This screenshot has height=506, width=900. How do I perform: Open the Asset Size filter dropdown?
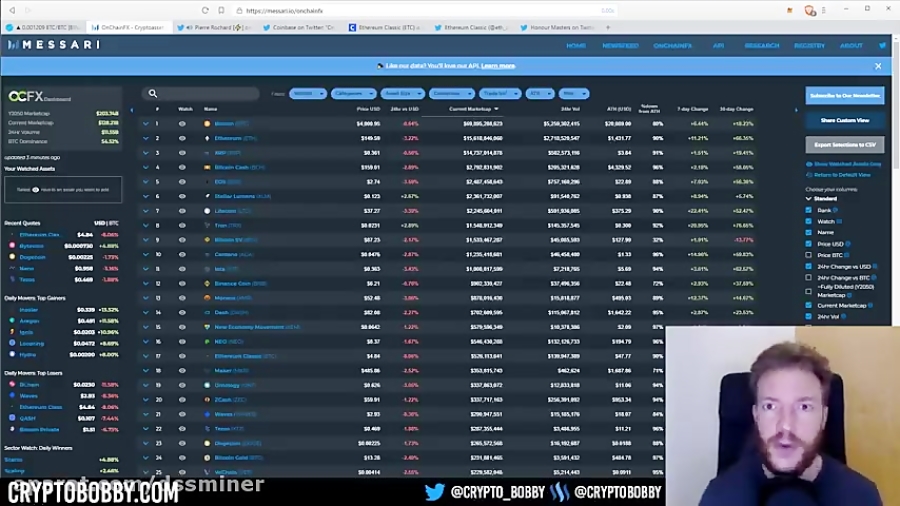click(402, 94)
